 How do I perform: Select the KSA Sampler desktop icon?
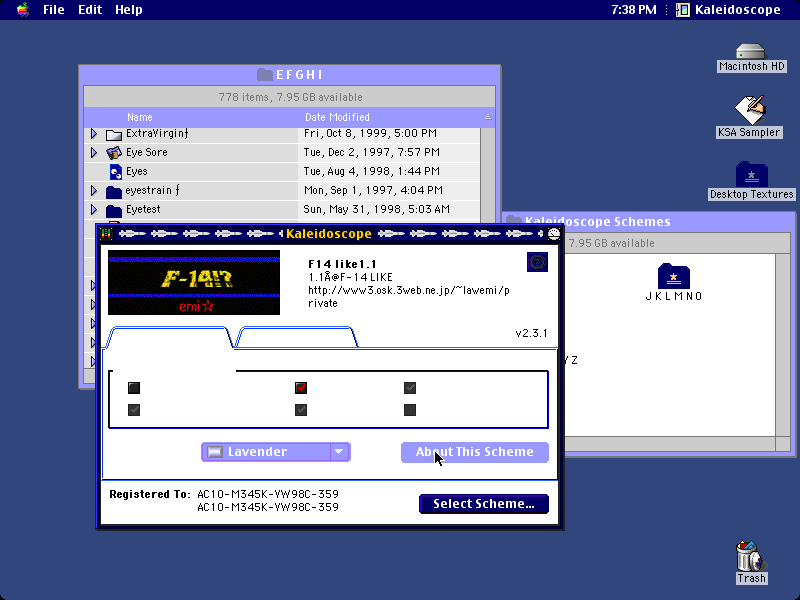[x=749, y=110]
